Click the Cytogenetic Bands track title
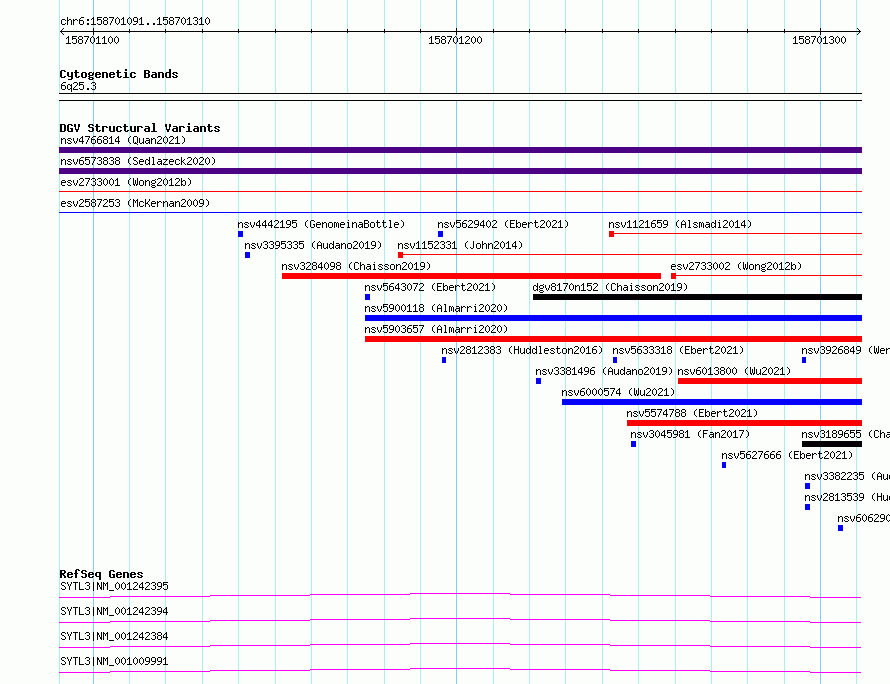This screenshot has height=684, width=890. click(119, 74)
